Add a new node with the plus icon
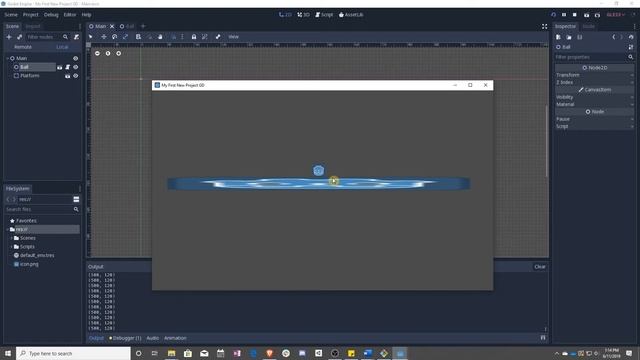The width and height of the screenshot is (640, 360). pos(9,37)
